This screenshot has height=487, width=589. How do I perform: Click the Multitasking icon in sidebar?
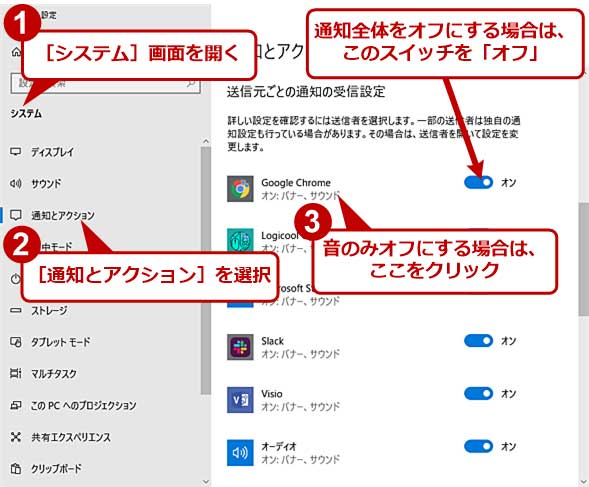coord(15,374)
